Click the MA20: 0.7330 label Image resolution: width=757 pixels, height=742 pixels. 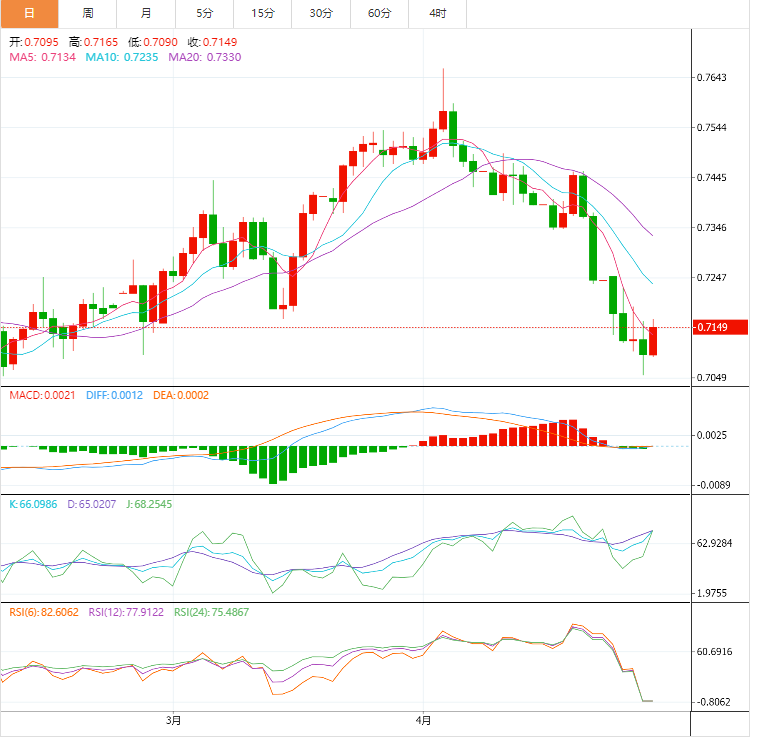(206, 57)
